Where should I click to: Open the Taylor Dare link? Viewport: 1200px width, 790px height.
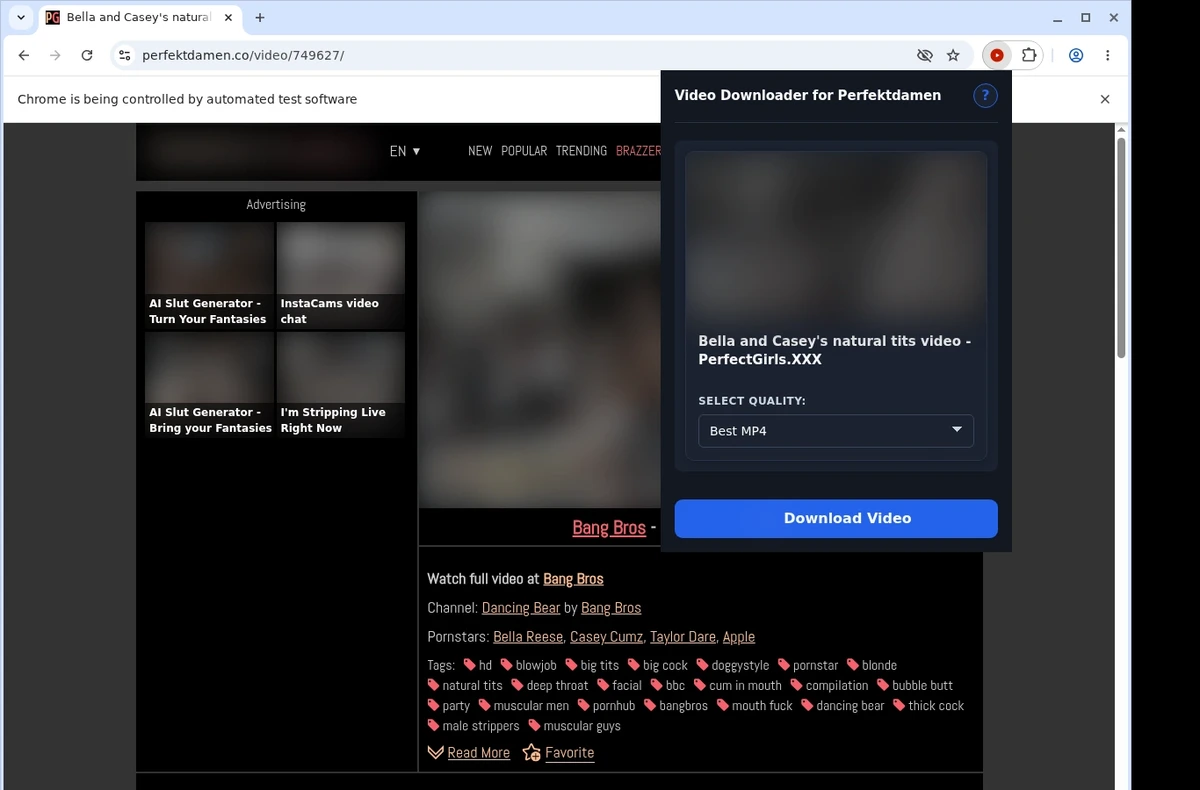click(x=683, y=637)
